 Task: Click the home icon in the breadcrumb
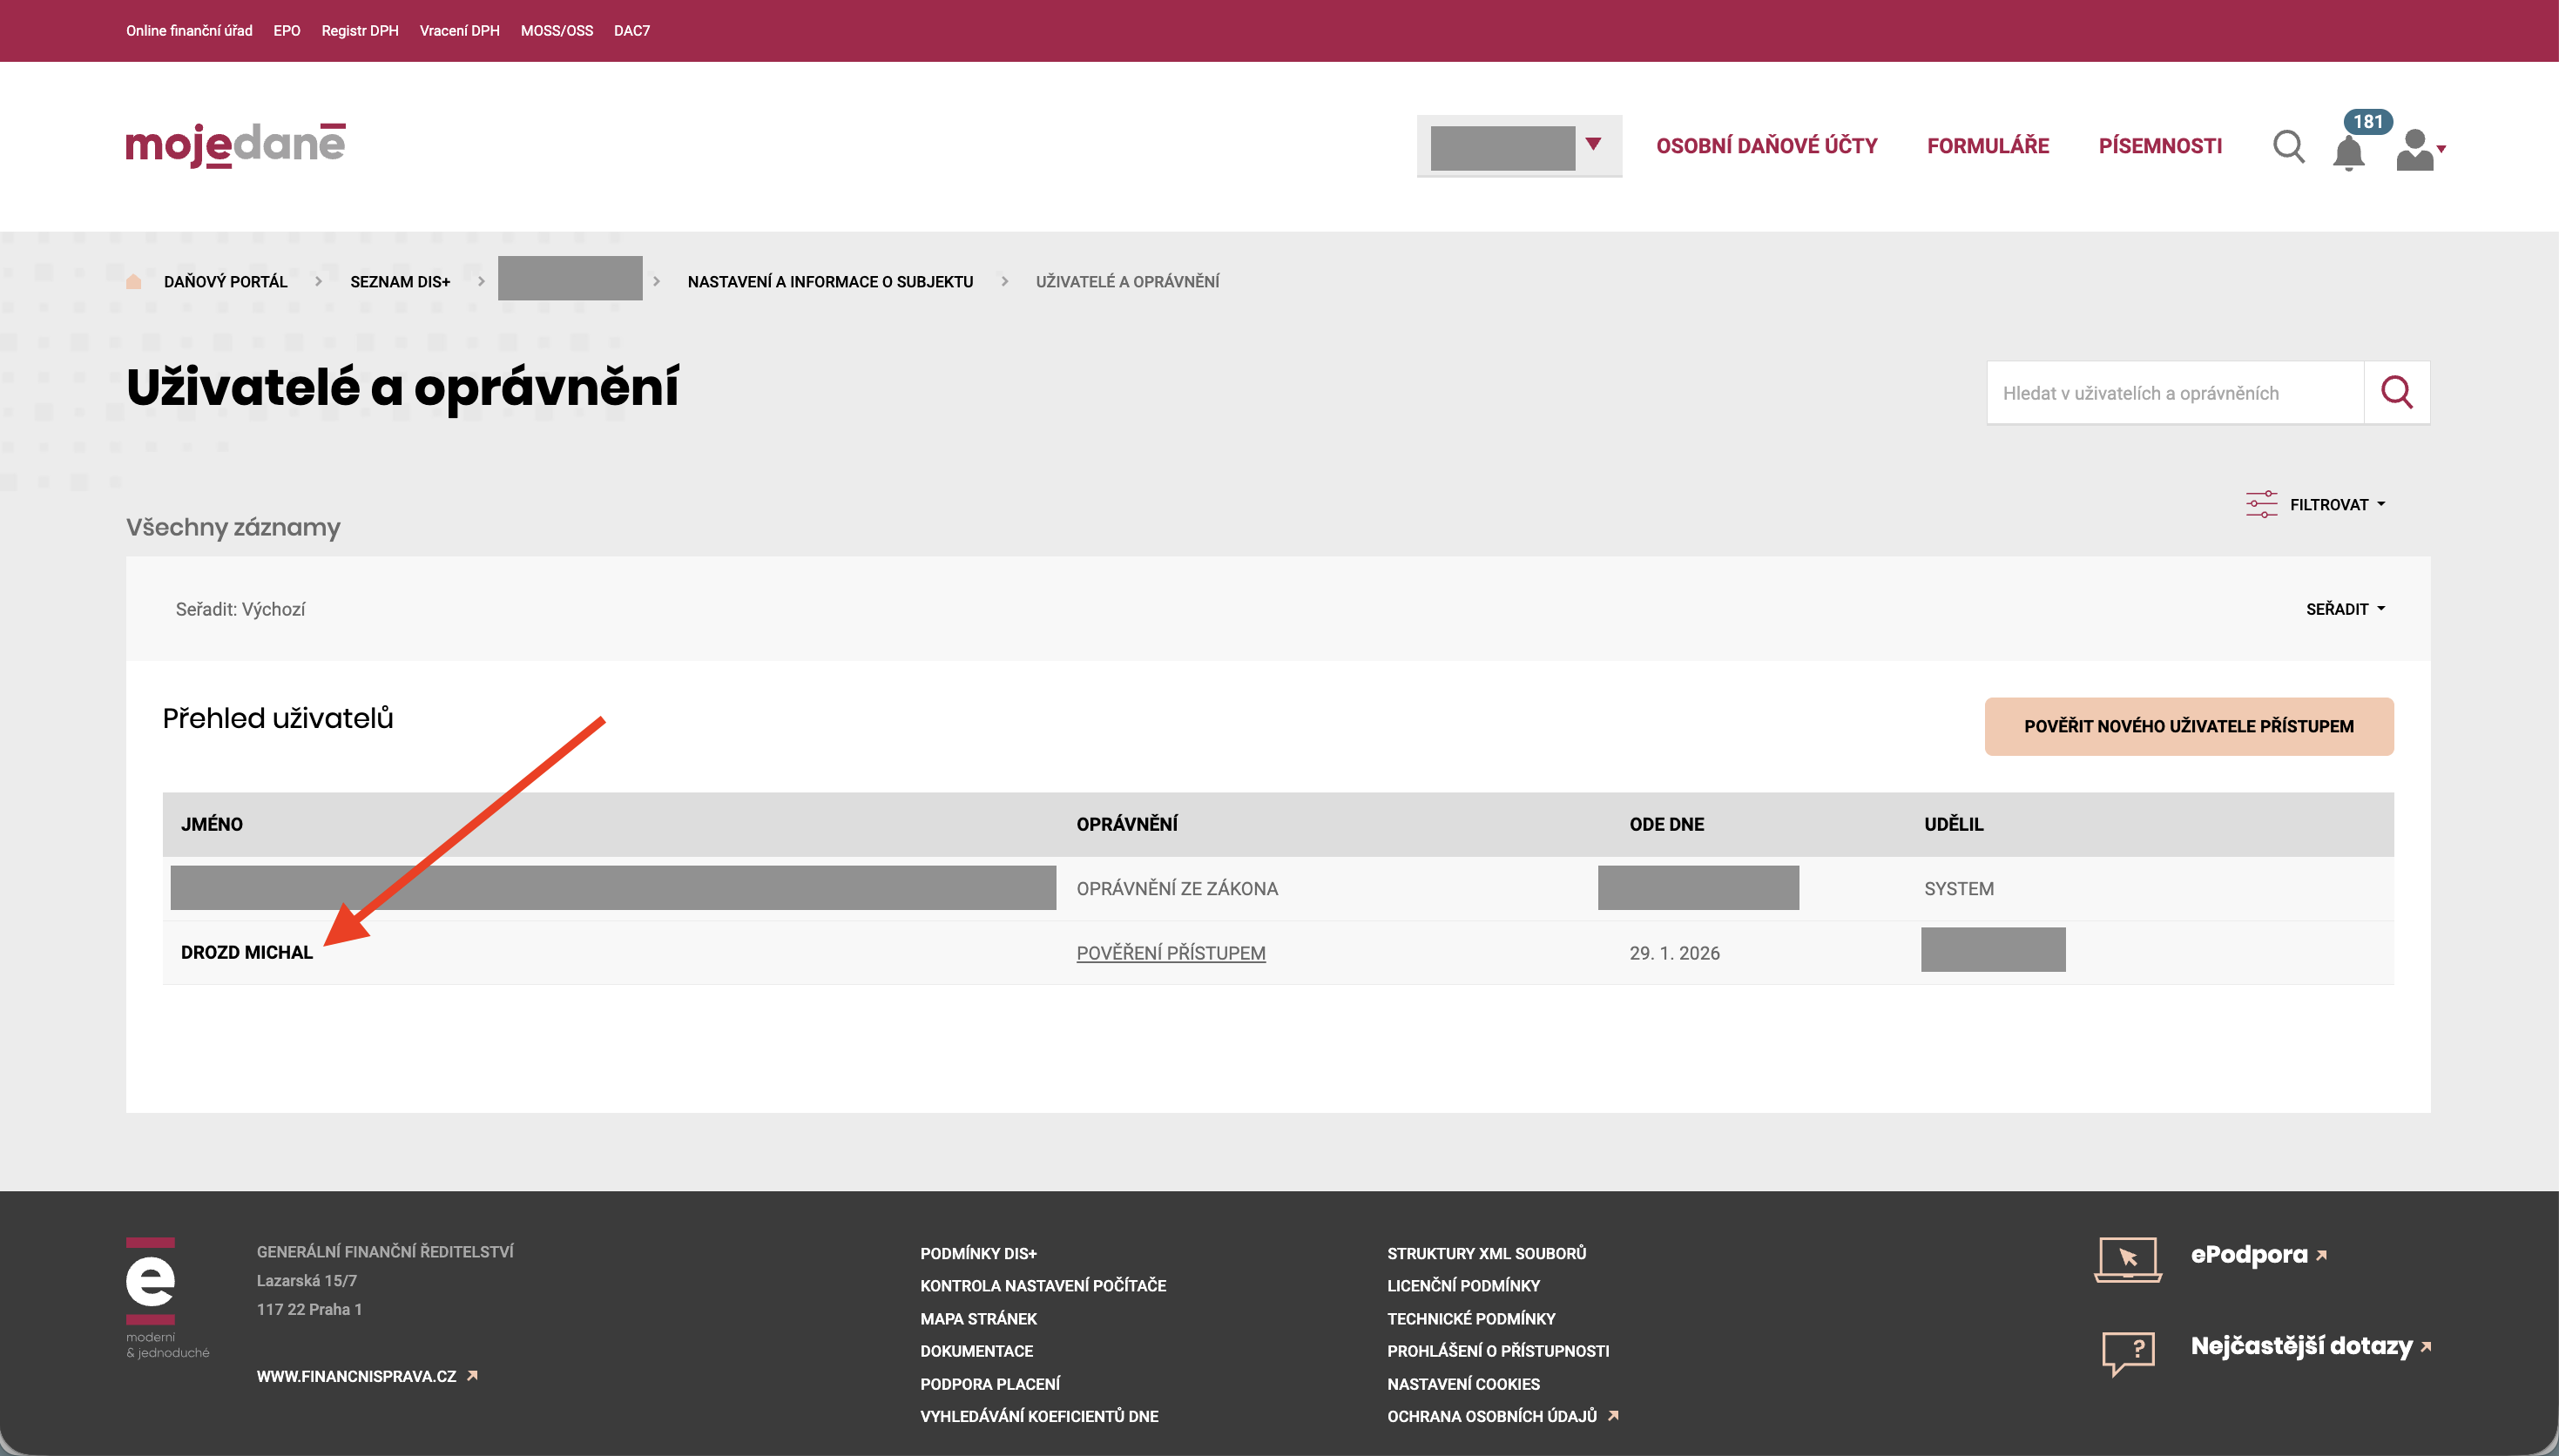(134, 282)
